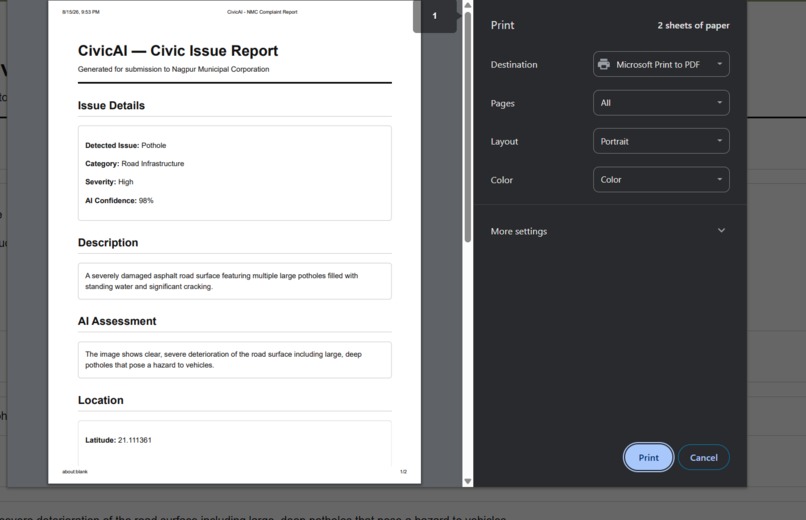Click the Latitude: 21.111361 line

pyautogui.click(x=118, y=440)
